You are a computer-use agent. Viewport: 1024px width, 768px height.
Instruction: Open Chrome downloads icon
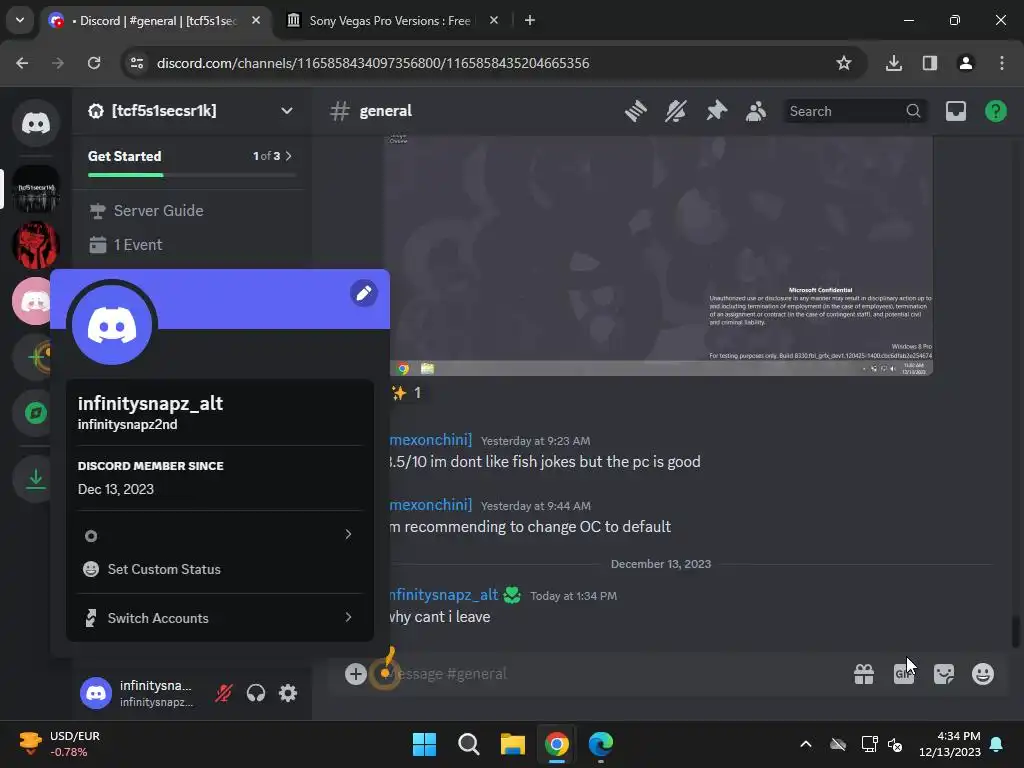(894, 63)
